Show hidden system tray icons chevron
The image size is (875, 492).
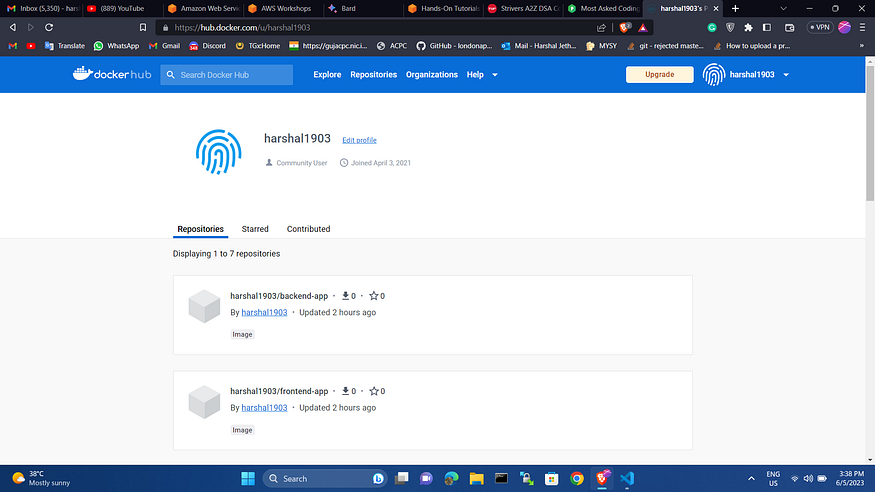751,479
